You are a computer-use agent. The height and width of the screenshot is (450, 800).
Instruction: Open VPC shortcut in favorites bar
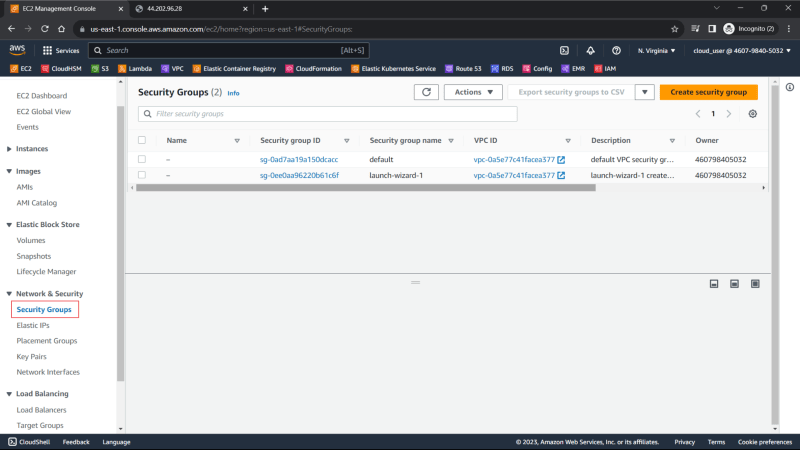pos(172,68)
